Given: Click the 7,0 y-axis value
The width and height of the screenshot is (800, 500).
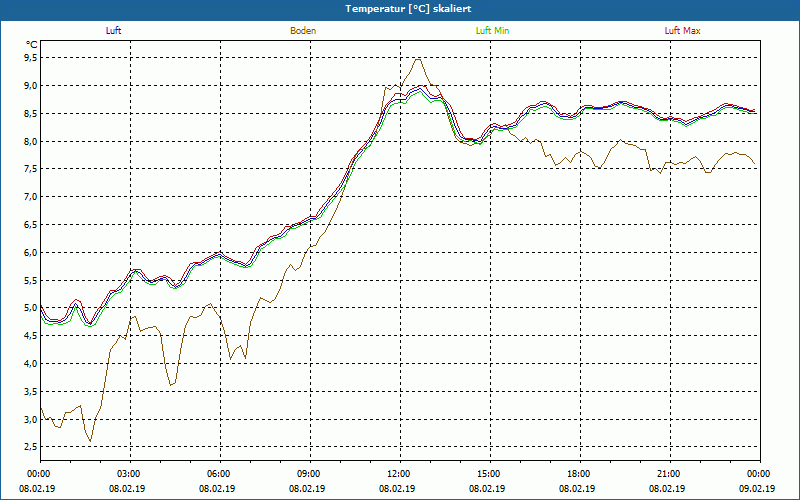Looking at the screenshot, I should (31, 197).
